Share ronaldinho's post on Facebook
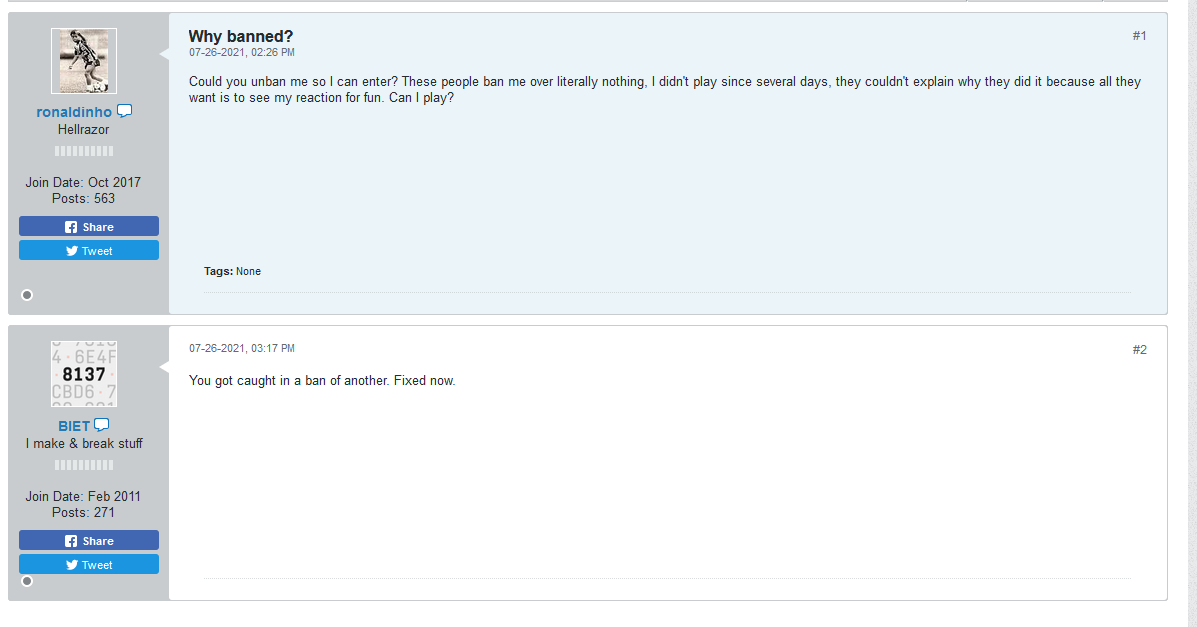1197x627 pixels. click(x=89, y=227)
